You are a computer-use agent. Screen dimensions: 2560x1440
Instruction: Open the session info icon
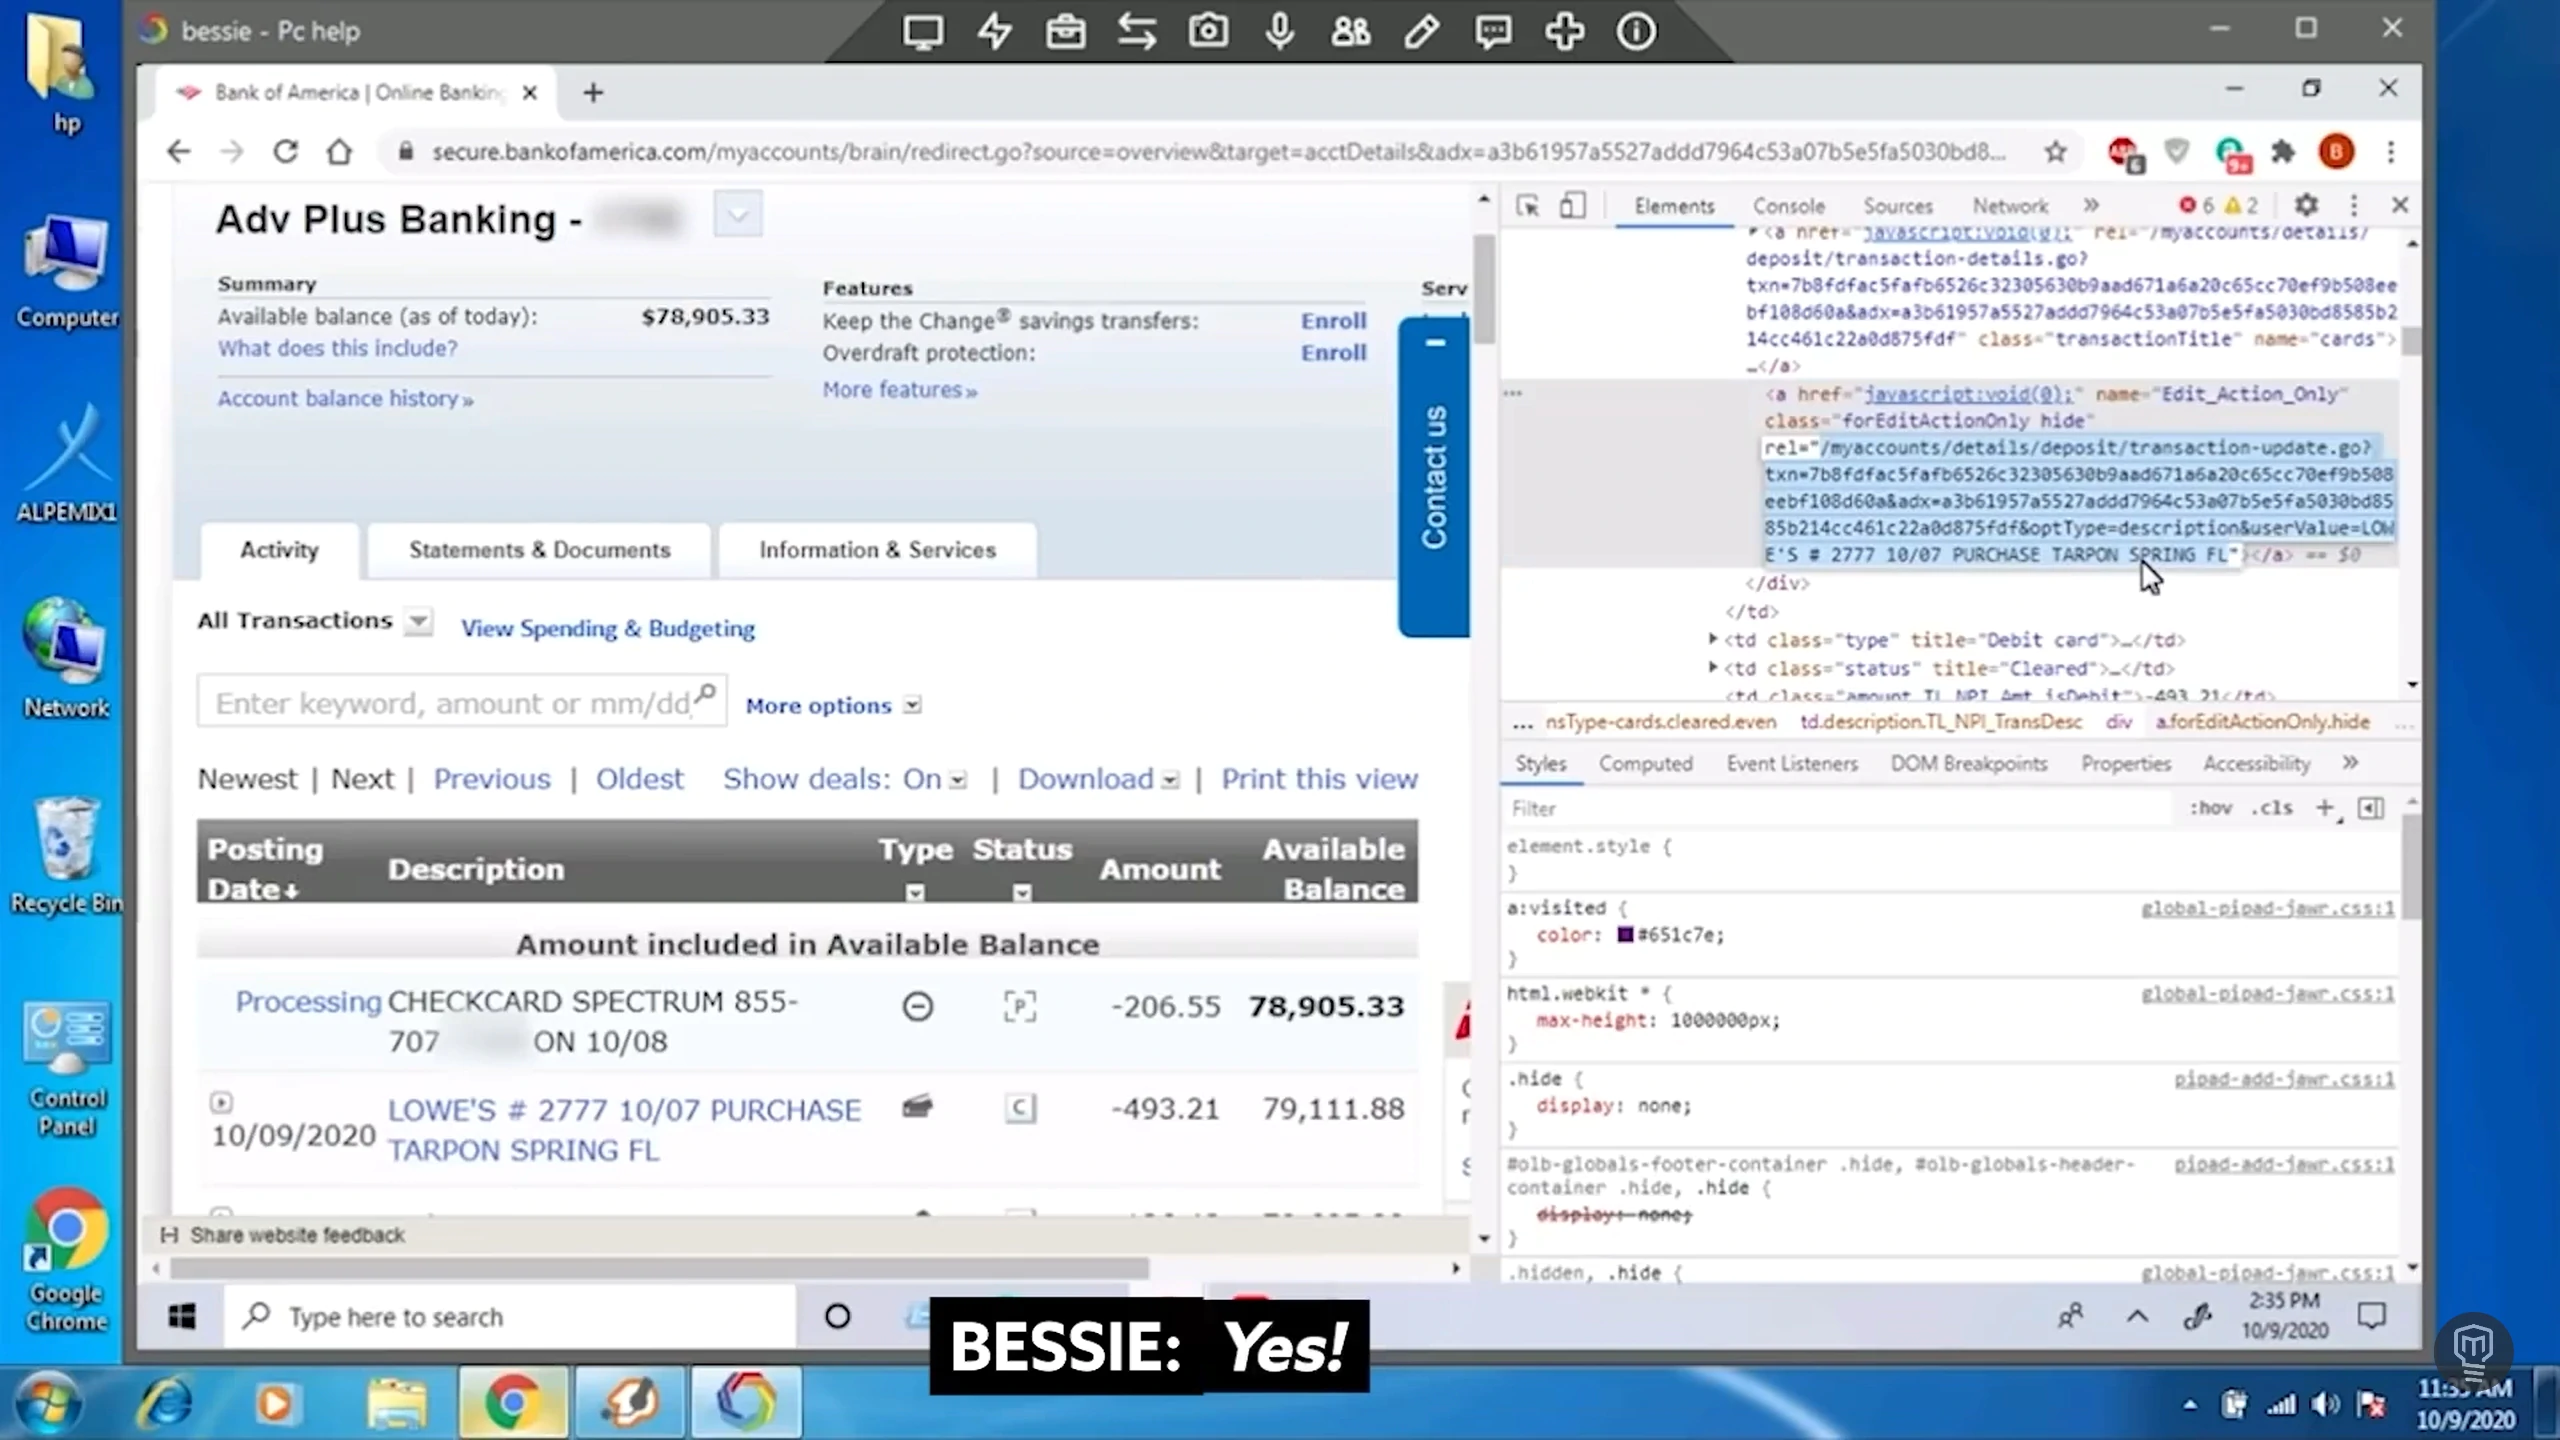coord(1636,32)
